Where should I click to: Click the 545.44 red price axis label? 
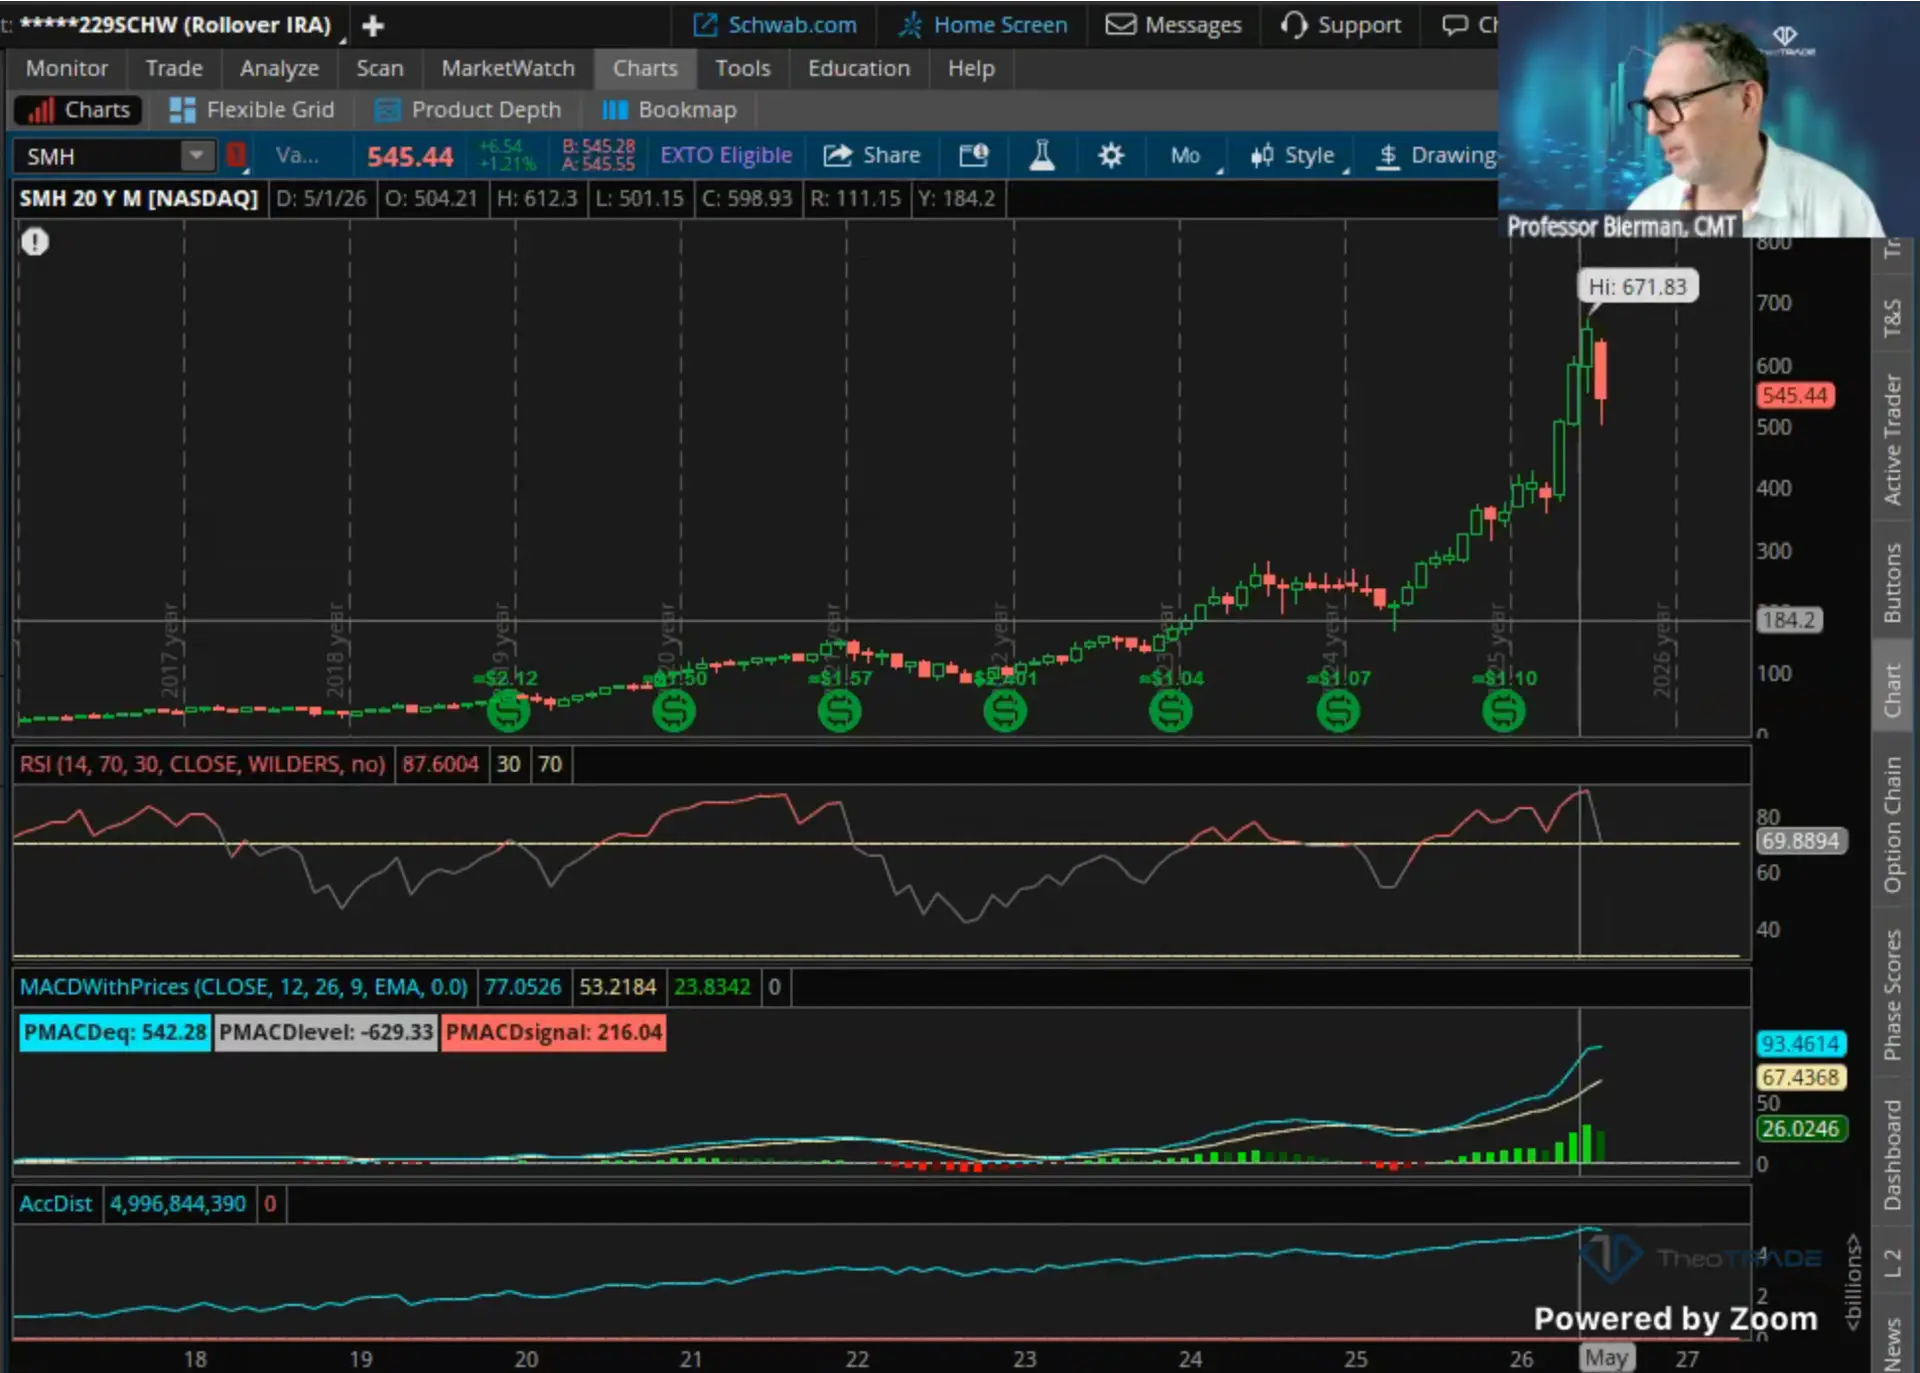point(1794,395)
